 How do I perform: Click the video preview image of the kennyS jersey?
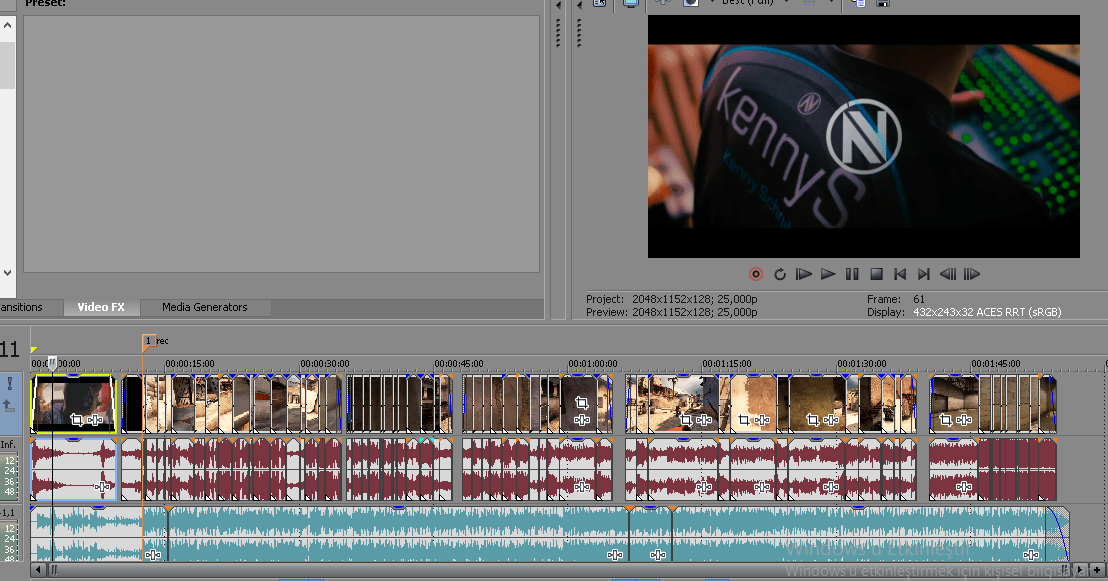pyautogui.click(x=864, y=136)
